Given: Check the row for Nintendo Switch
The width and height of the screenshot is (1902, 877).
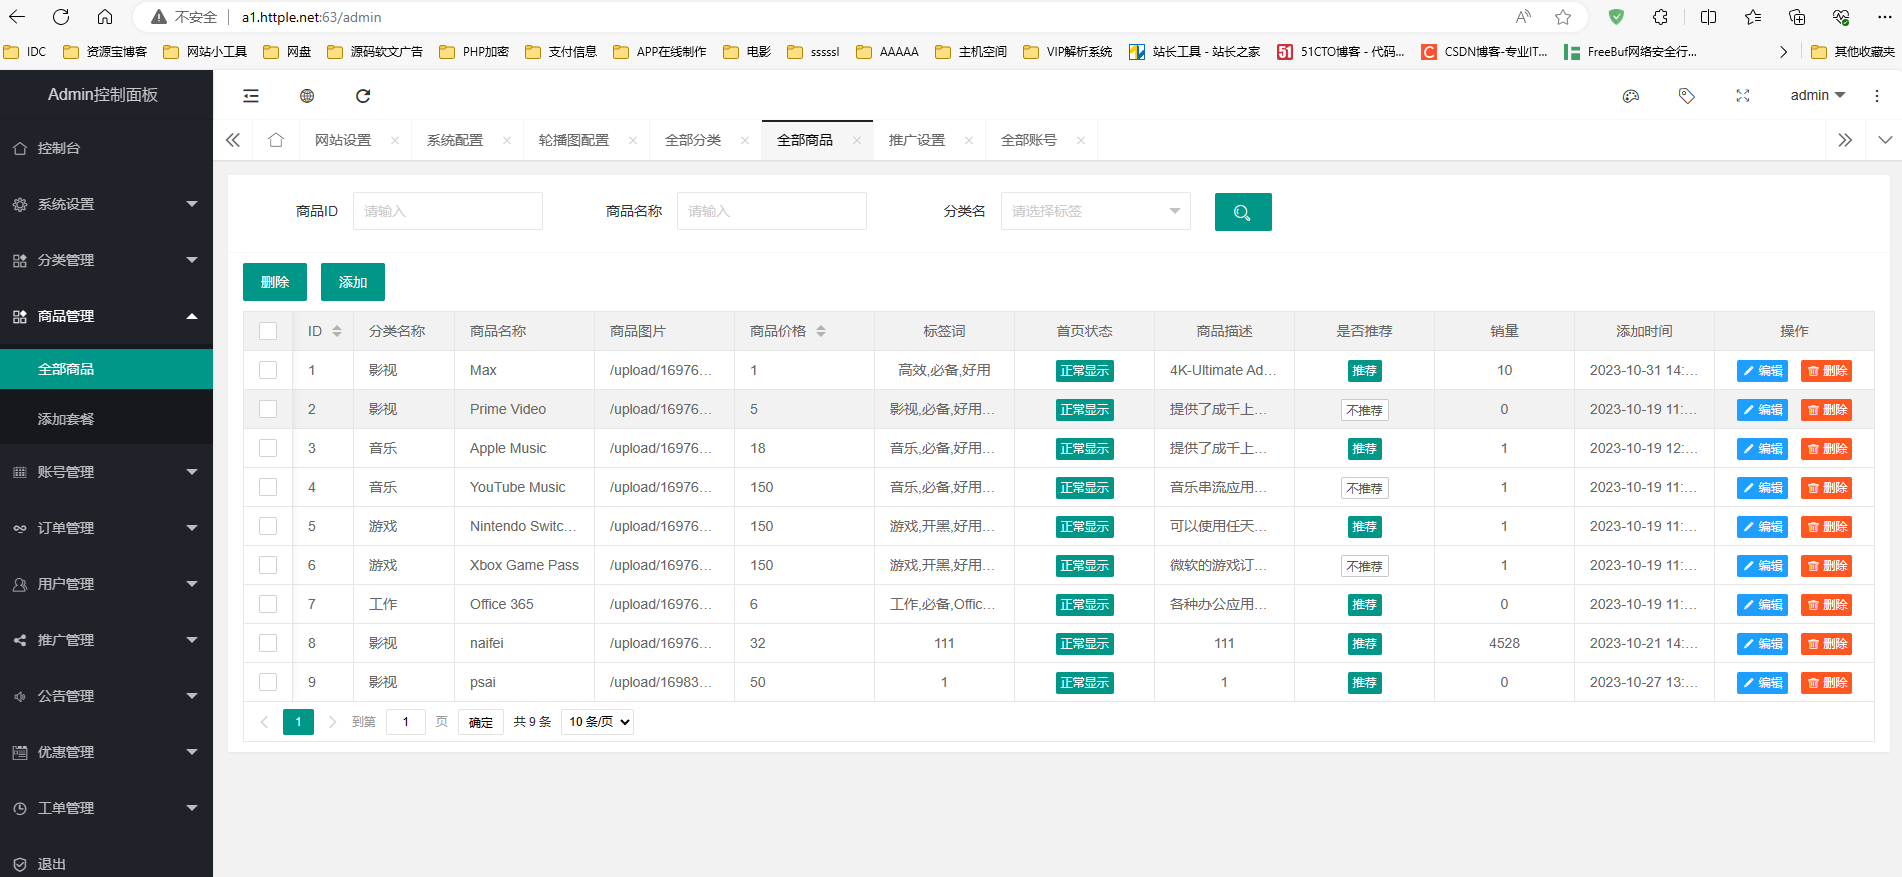Looking at the screenshot, I should click(268, 526).
